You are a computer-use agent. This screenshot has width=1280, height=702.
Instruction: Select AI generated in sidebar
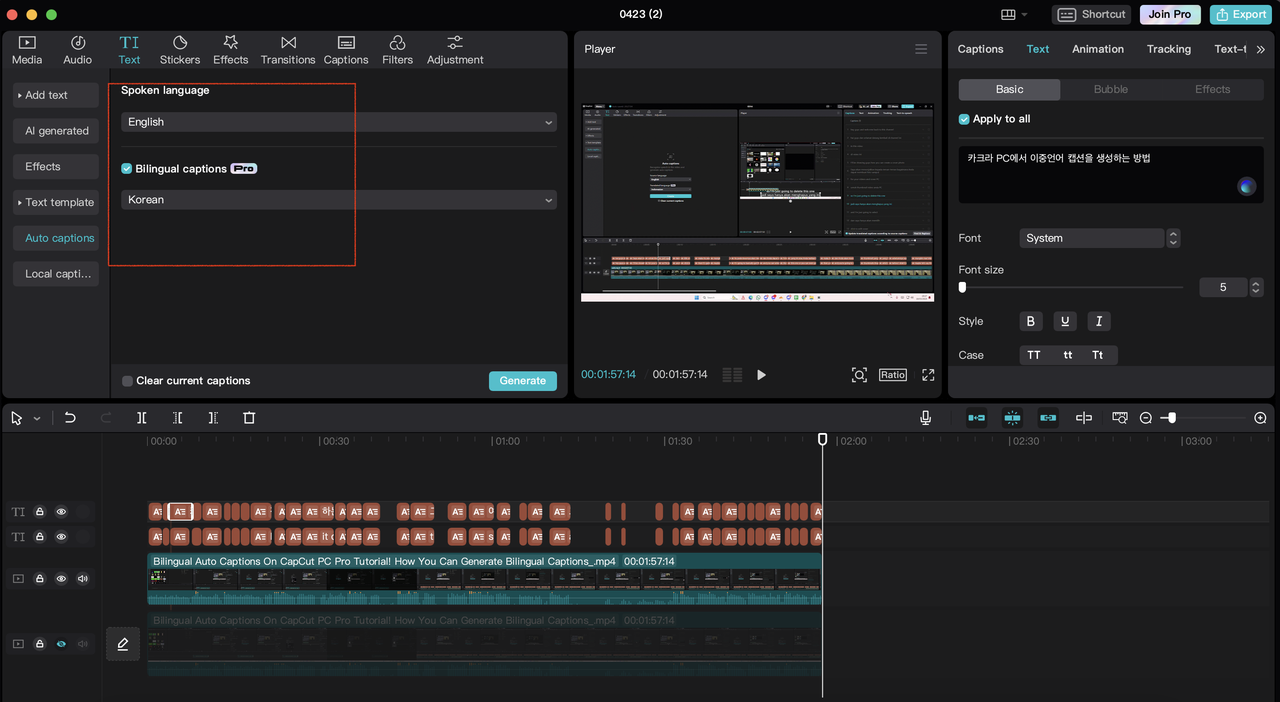tap(56, 131)
